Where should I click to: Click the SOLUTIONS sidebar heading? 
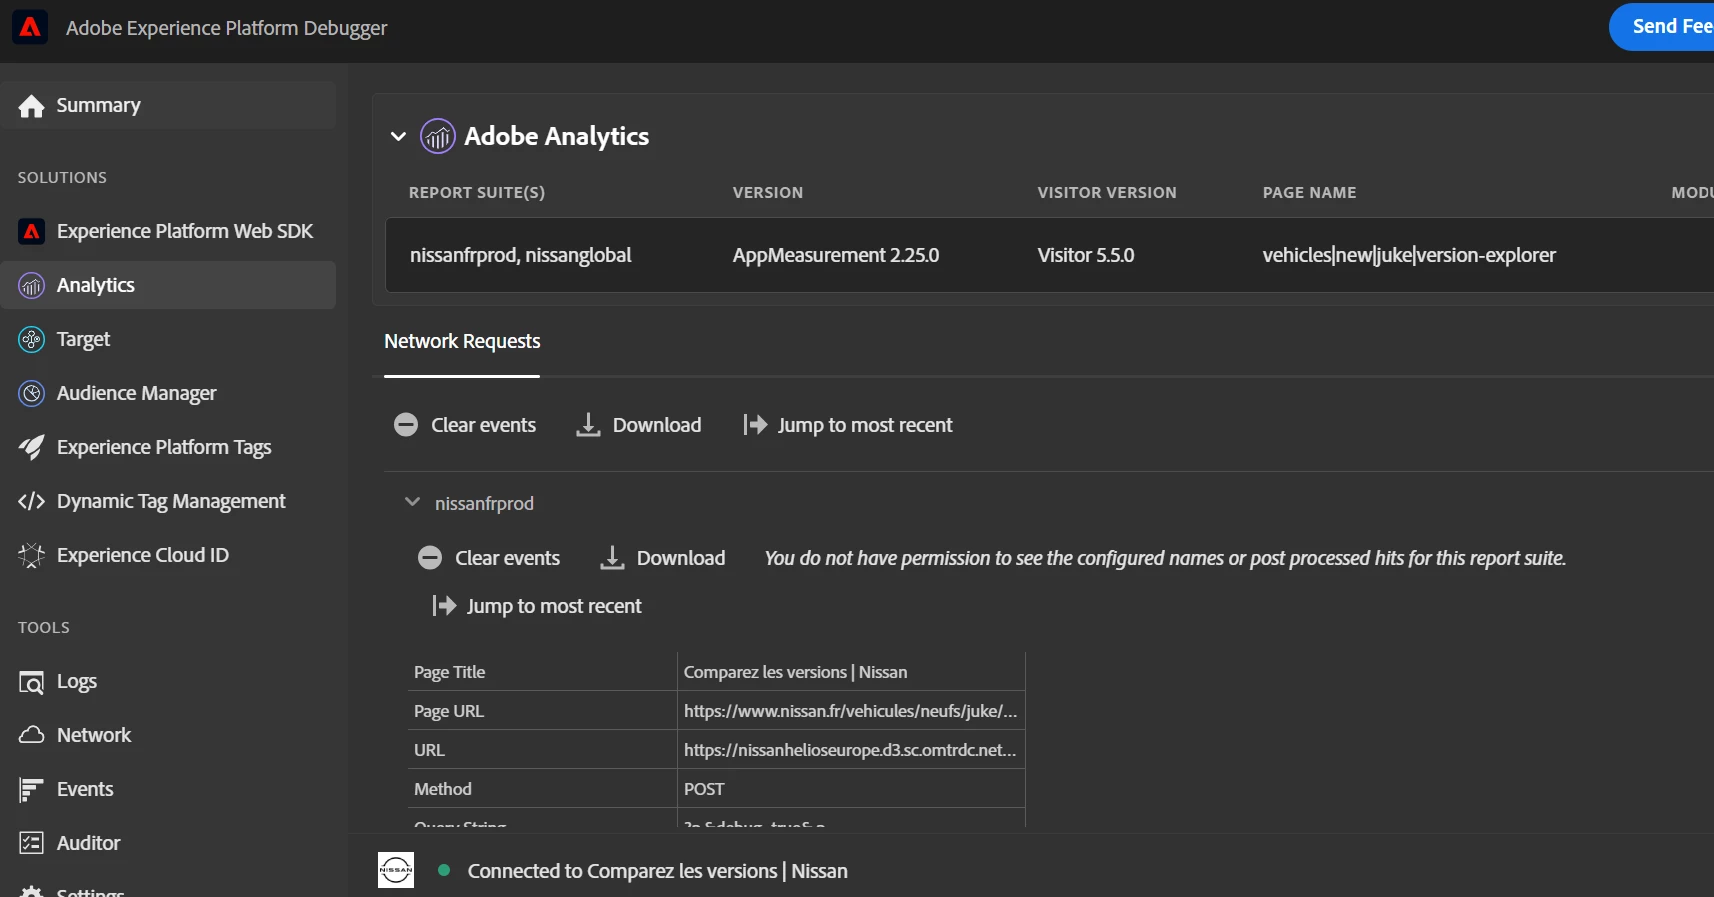coord(62,177)
